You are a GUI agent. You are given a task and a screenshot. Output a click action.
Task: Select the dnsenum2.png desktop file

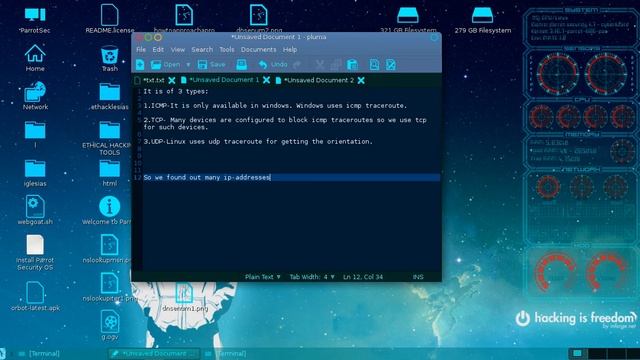[x=259, y=18]
